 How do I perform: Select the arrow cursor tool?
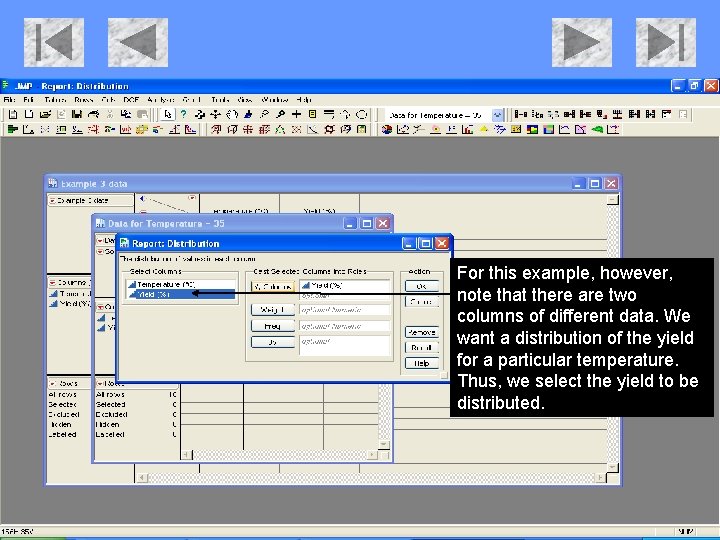168,114
